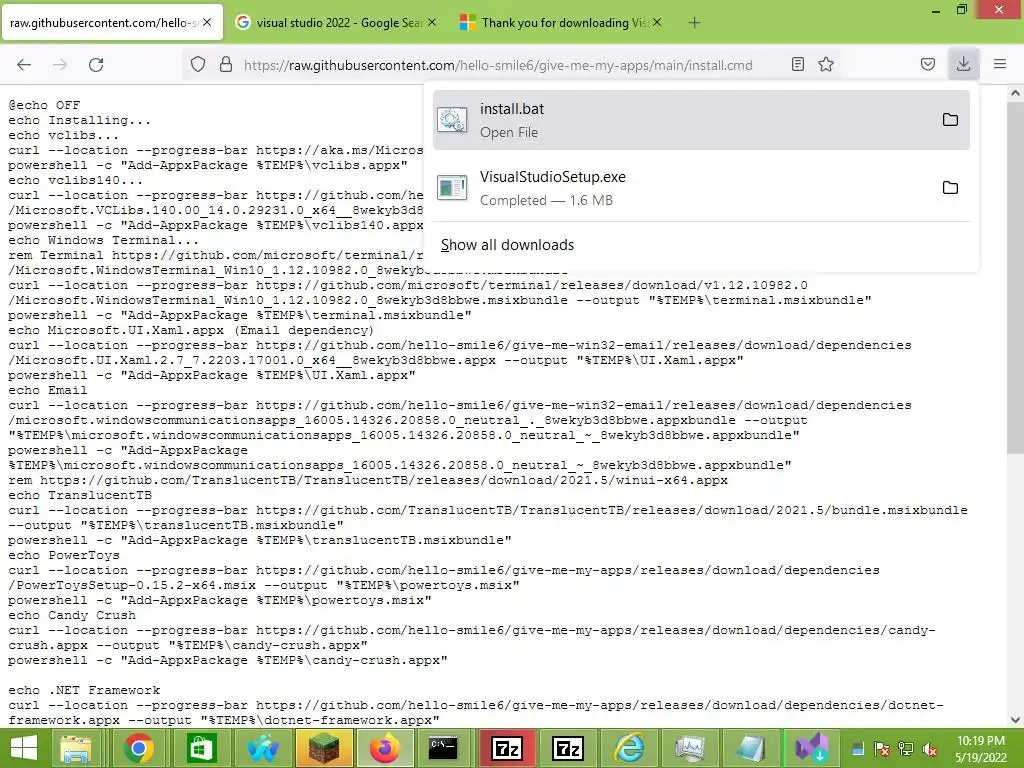The width and height of the screenshot is (1024, 768).
Task: Open Firefox application menu
Action: point(1000,64)
